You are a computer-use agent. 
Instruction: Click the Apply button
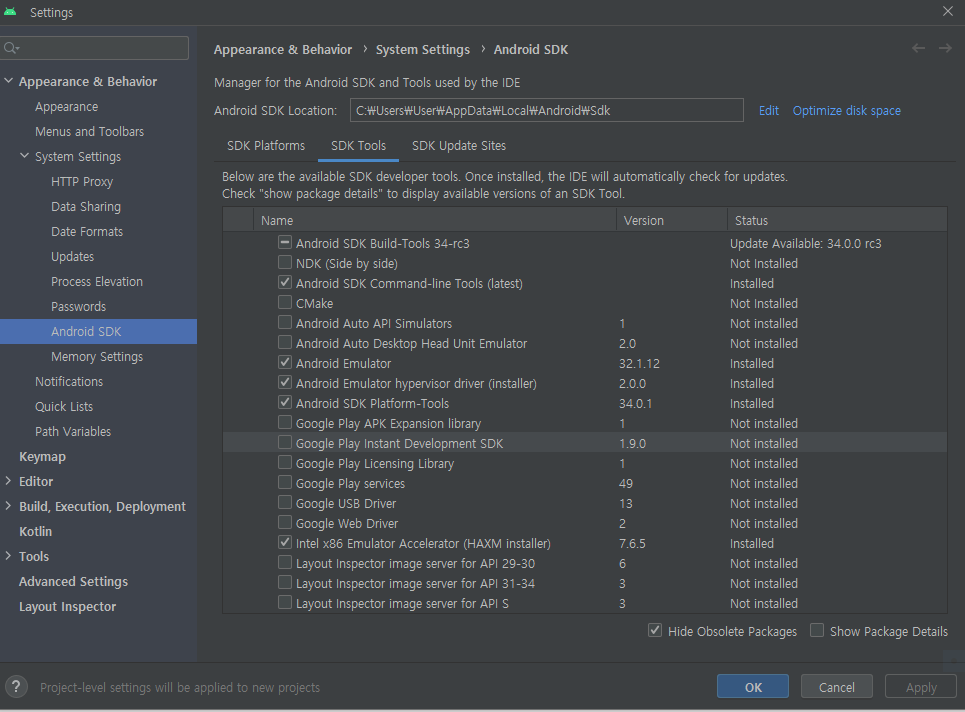tap(921, 686)
